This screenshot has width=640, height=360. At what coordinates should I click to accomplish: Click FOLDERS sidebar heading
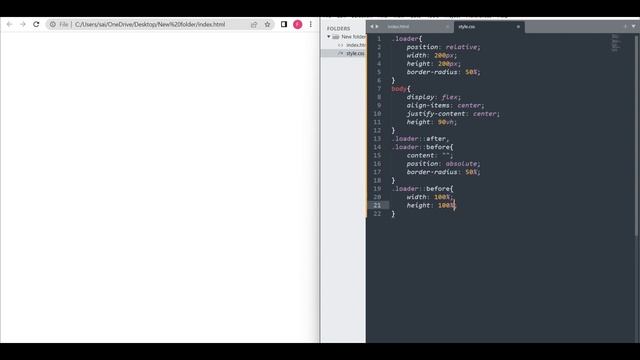click(x=338, y=29)
